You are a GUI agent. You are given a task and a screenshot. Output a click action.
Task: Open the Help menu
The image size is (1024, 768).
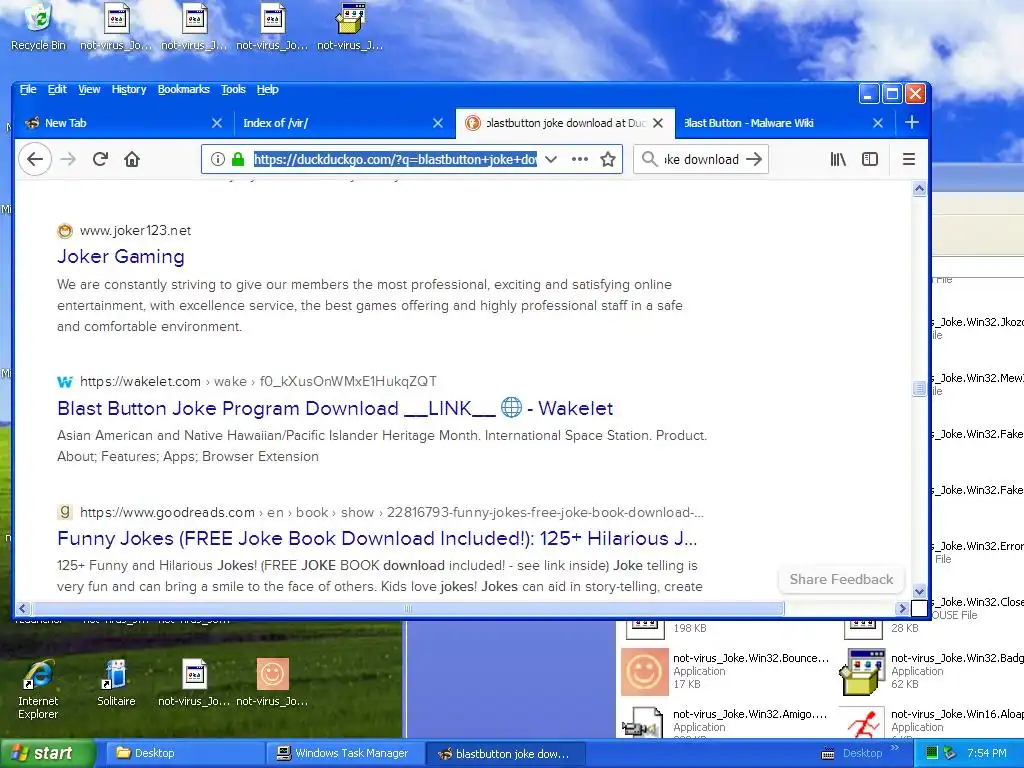pos(268,89)
